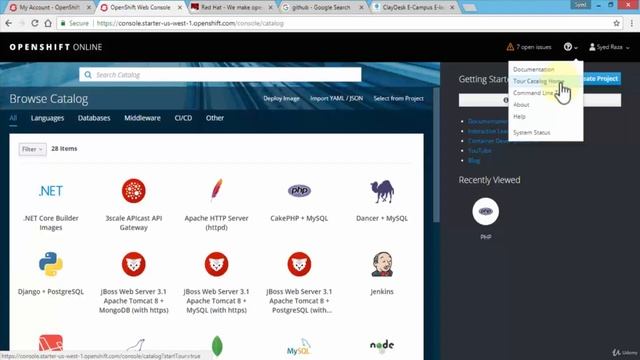Click the Deploy Image link
640x360 pixels.
point(281,98)
